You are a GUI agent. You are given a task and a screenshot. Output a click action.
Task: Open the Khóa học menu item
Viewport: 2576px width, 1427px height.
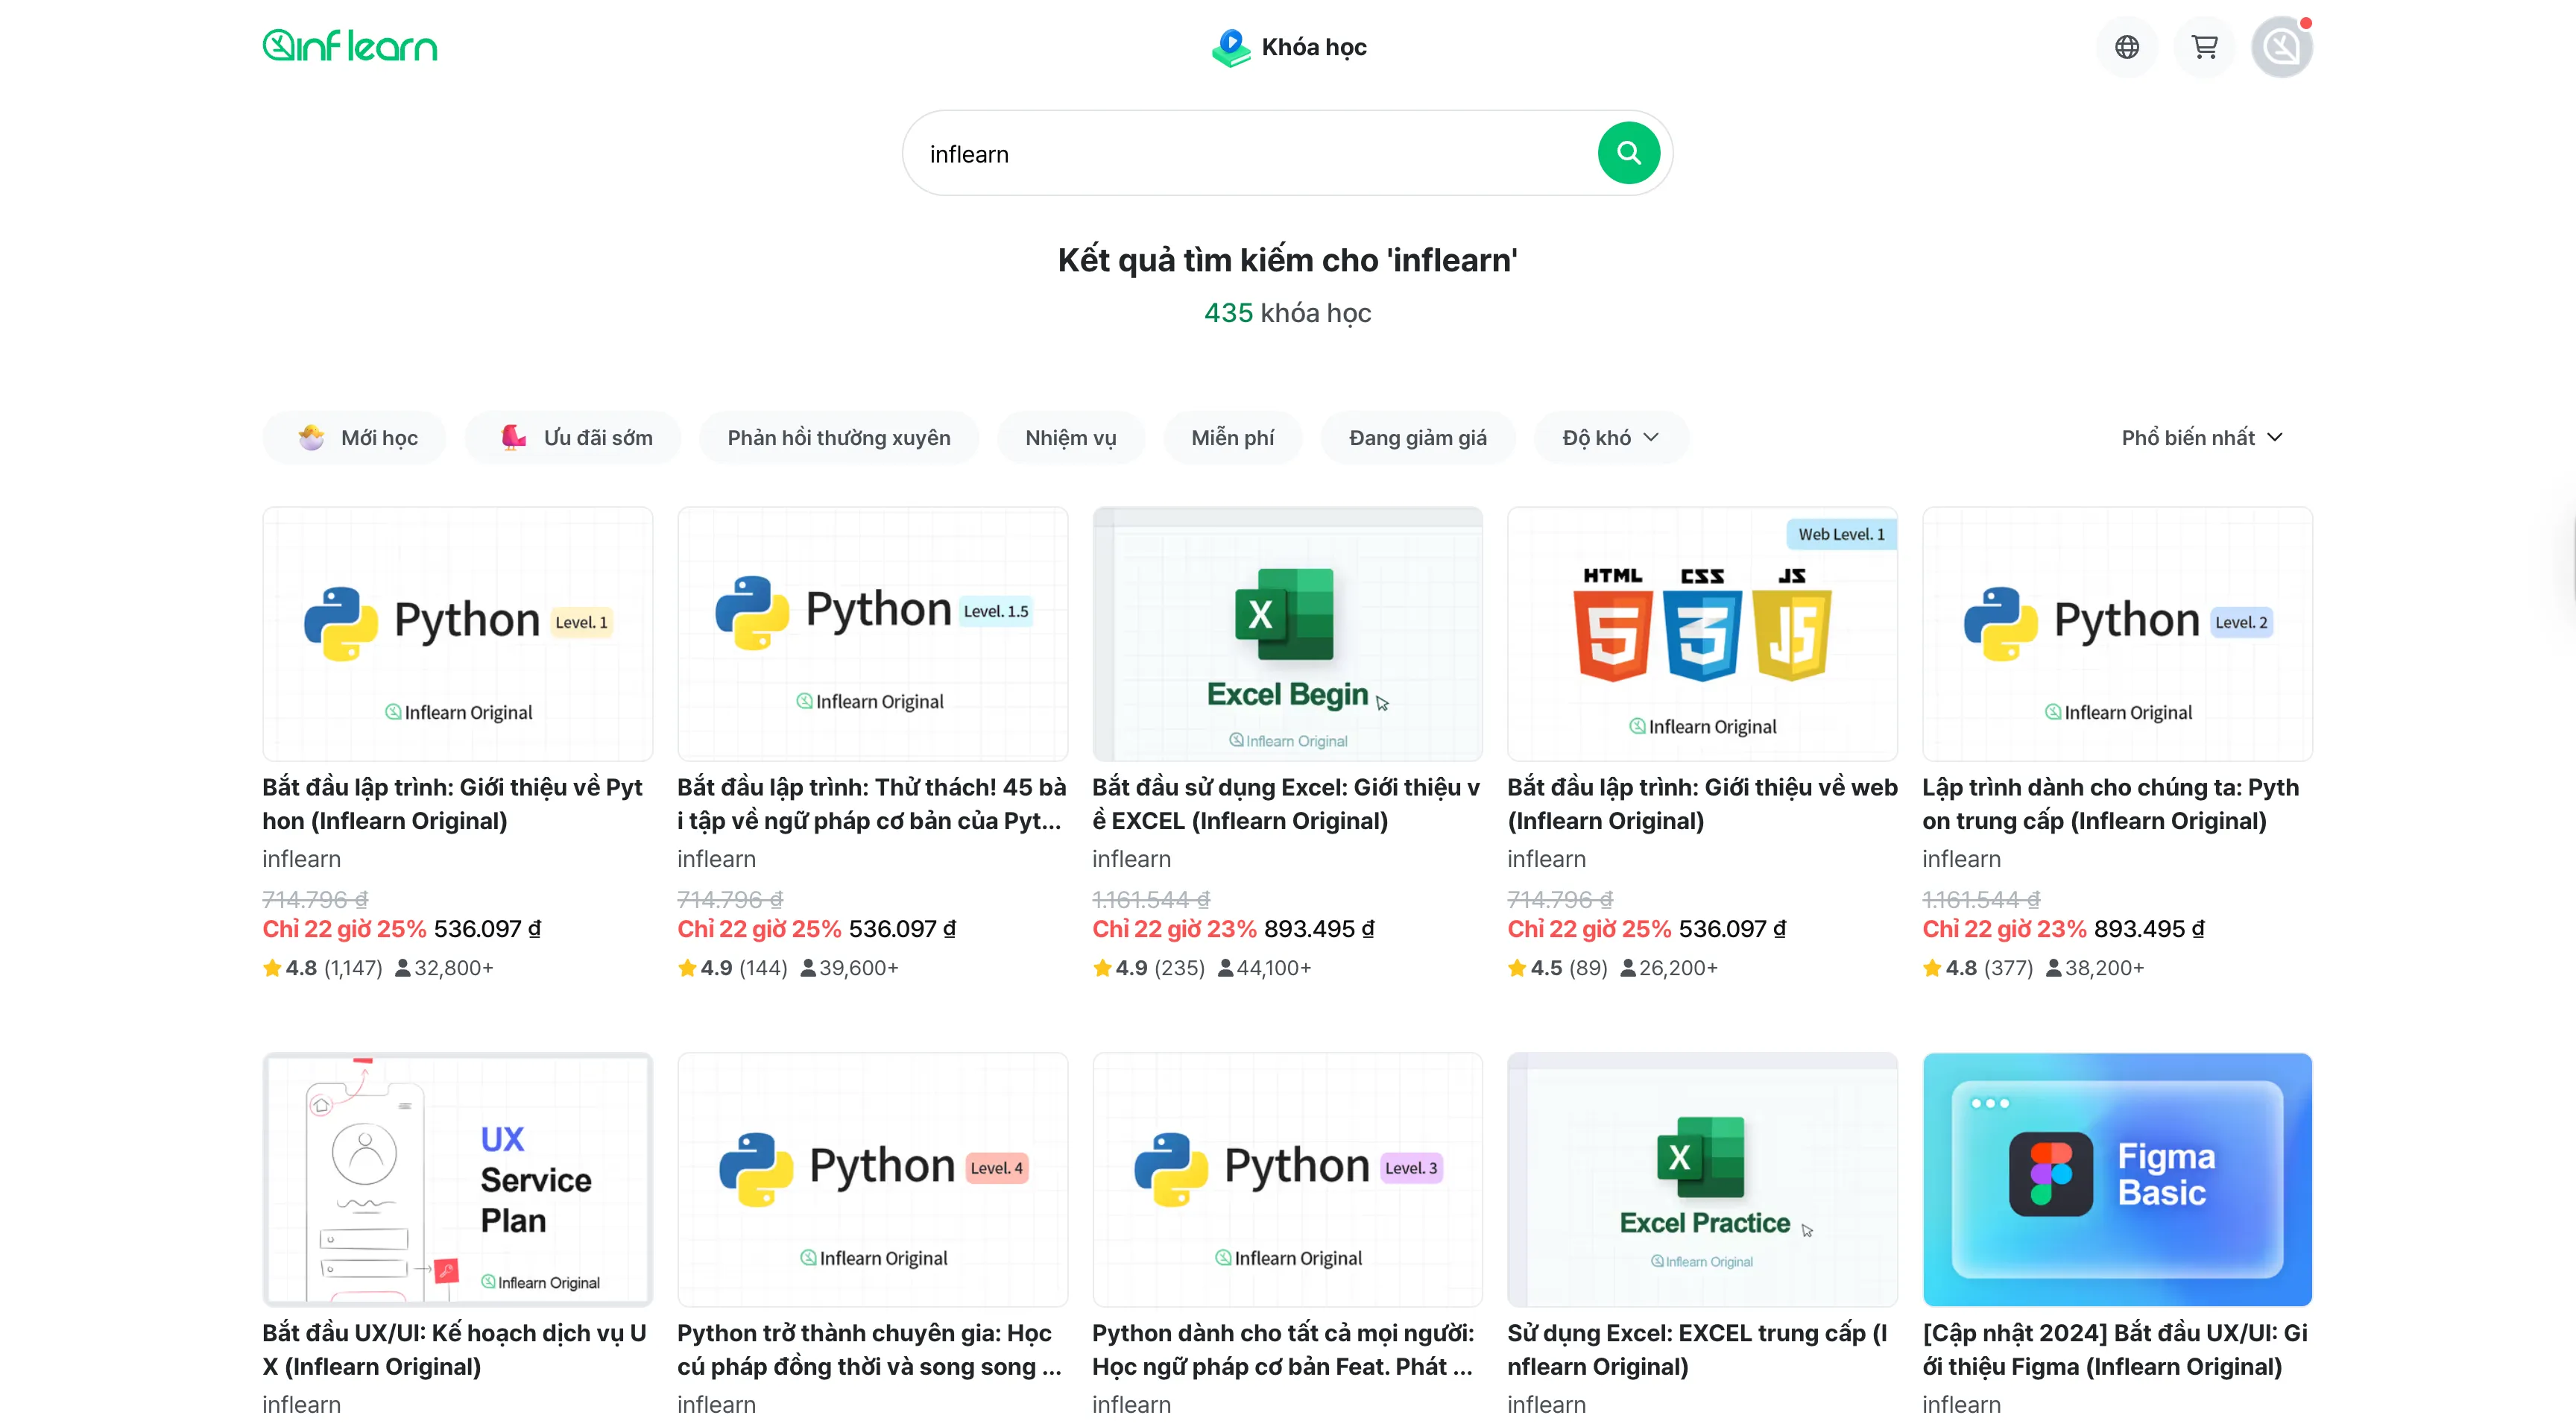click(x=1313, y=47)
